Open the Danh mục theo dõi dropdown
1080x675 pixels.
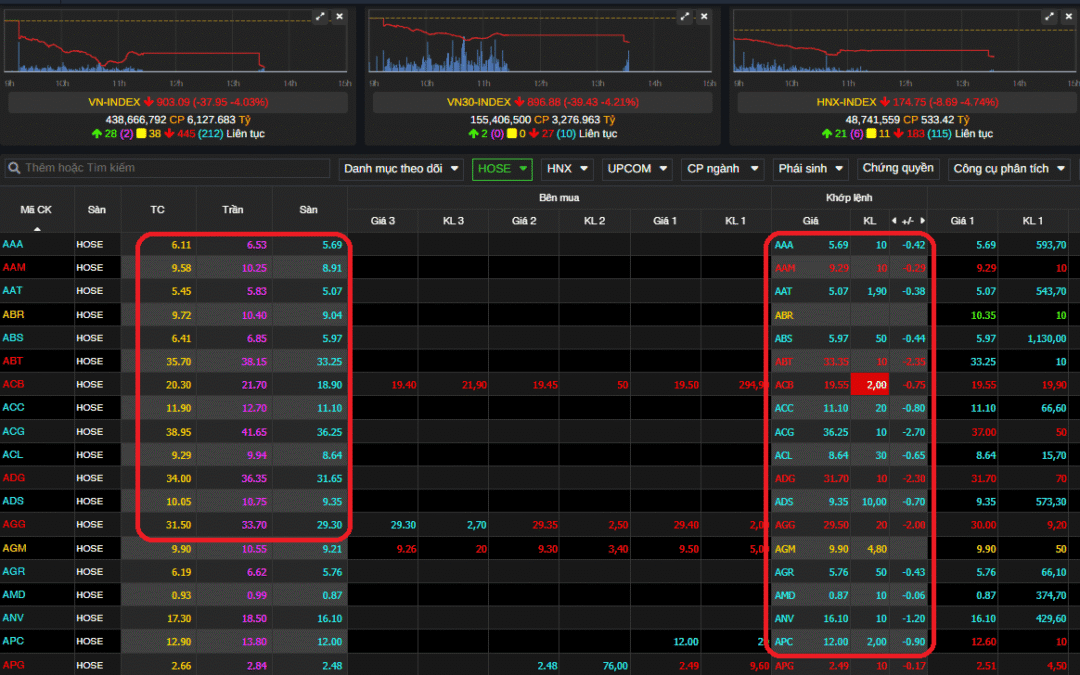click(401, 169)
